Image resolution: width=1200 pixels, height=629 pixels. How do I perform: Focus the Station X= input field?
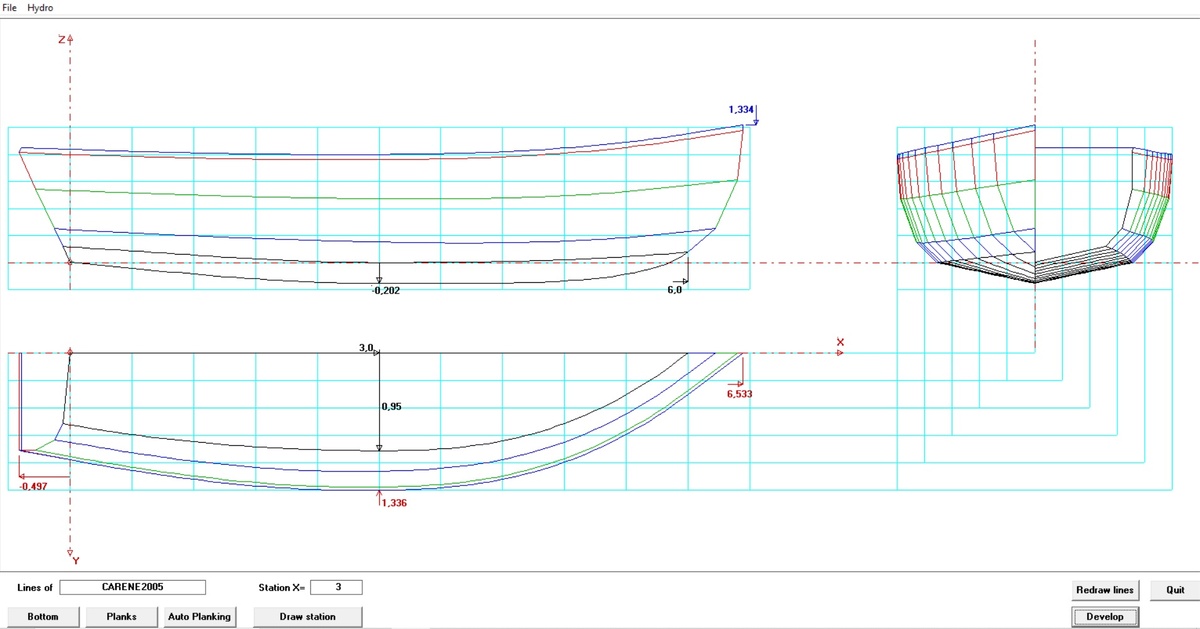(337, 587)
